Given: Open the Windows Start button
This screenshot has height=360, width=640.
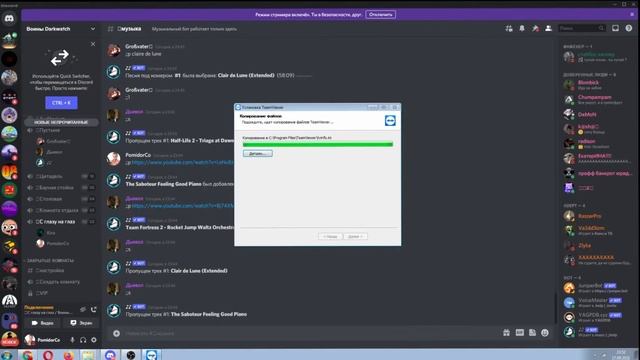Looking at the screenshot, I should pyautogui.click(x=7, y=355).
